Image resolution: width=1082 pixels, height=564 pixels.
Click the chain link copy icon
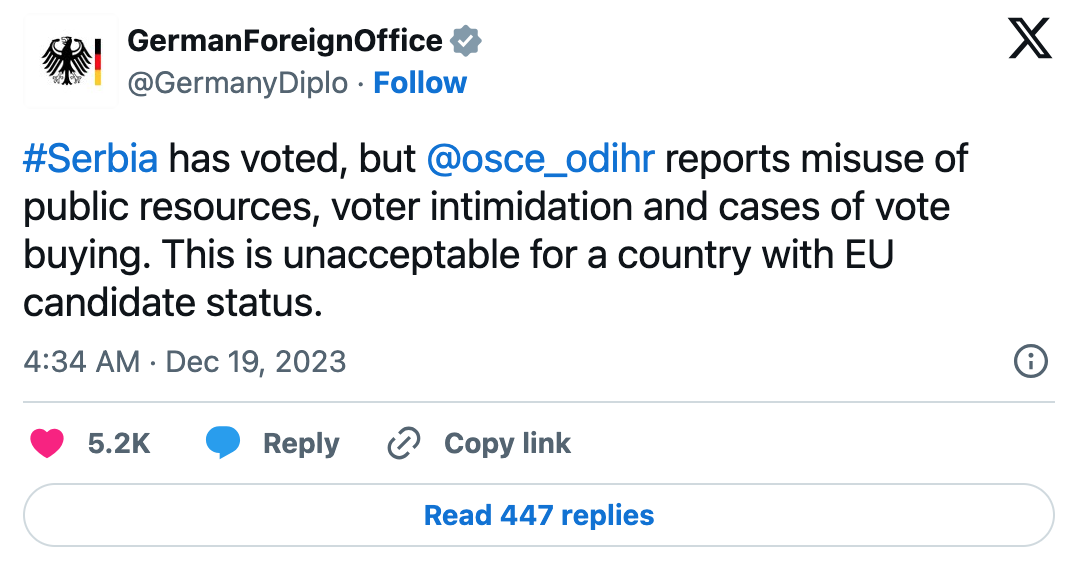(x=403, y=443)
